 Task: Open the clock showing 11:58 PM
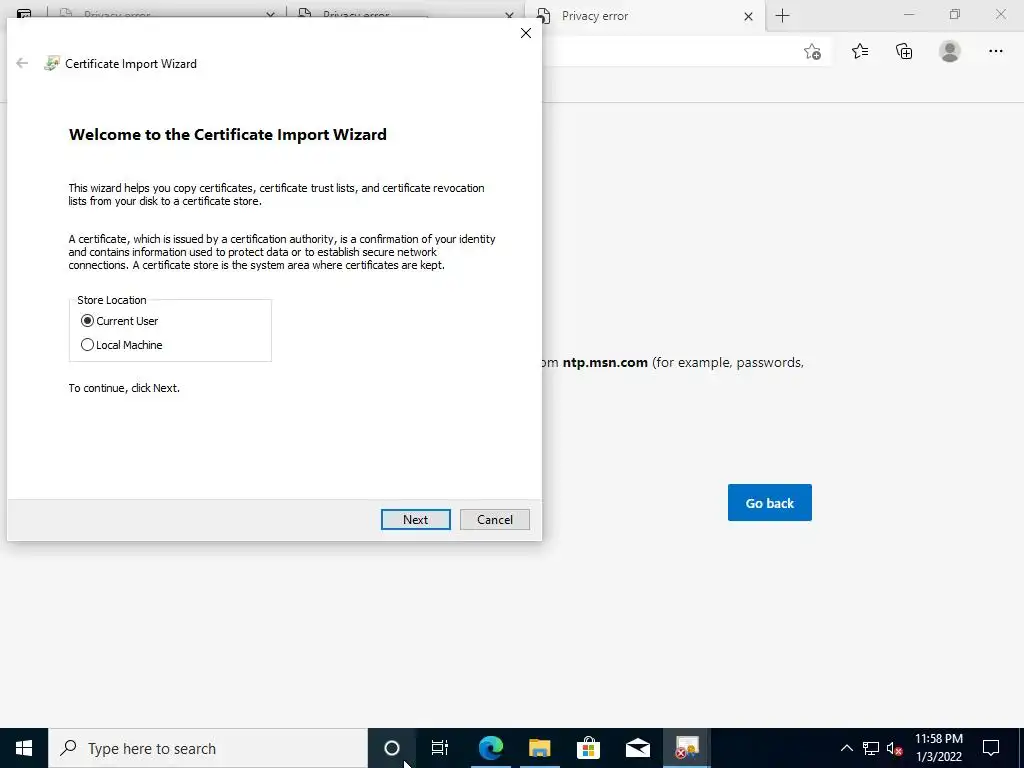[x=938, y=748]
